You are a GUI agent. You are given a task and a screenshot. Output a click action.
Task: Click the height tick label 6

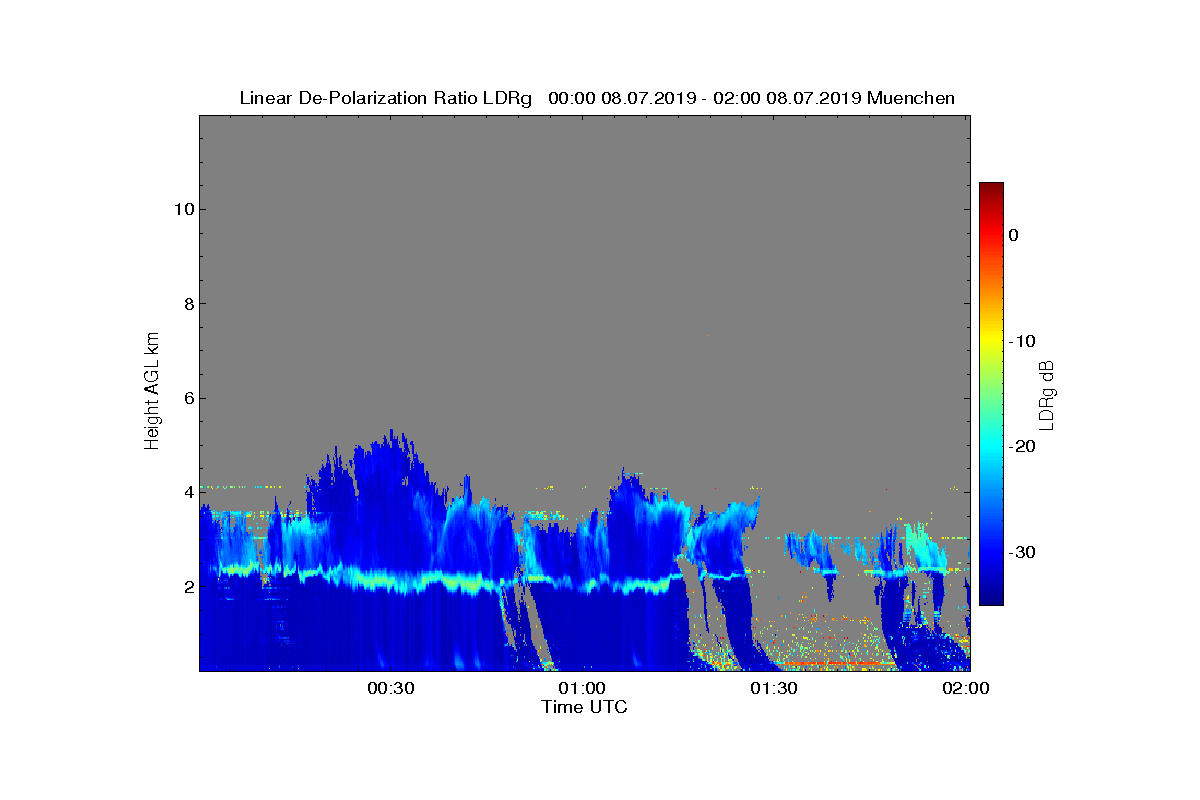[188, 398]
